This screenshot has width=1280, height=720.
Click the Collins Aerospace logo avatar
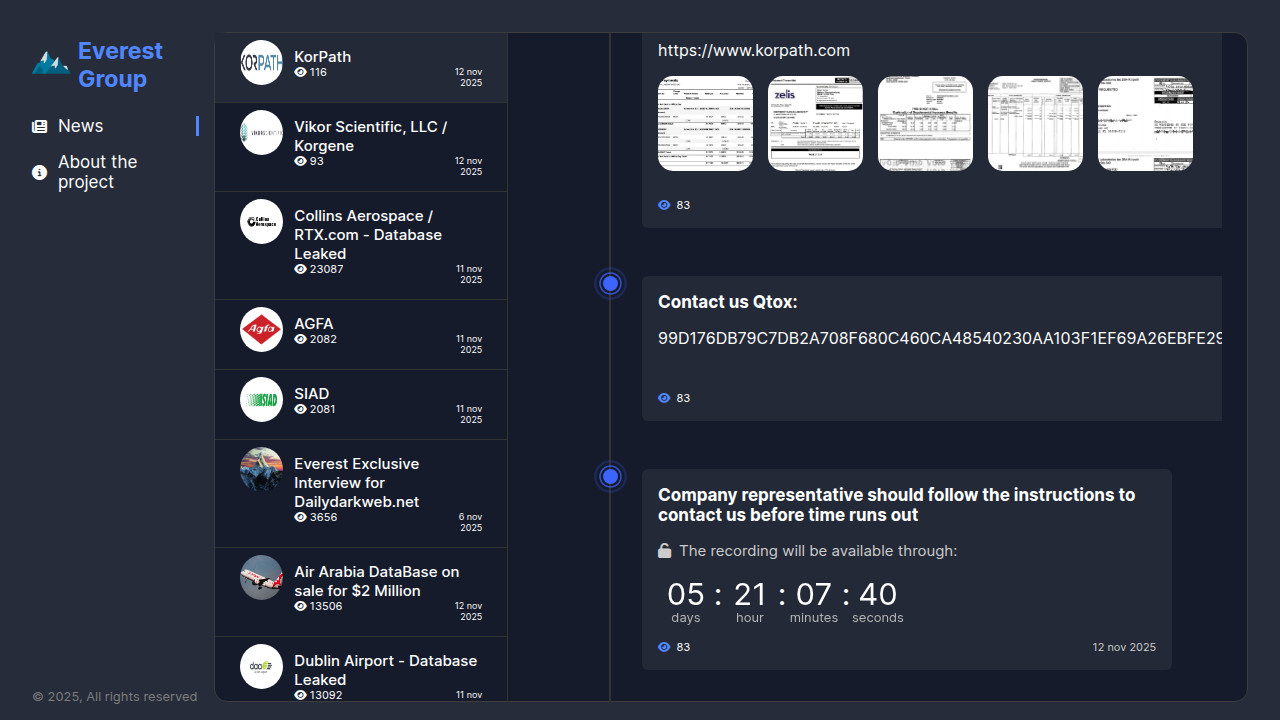(262, 222)
